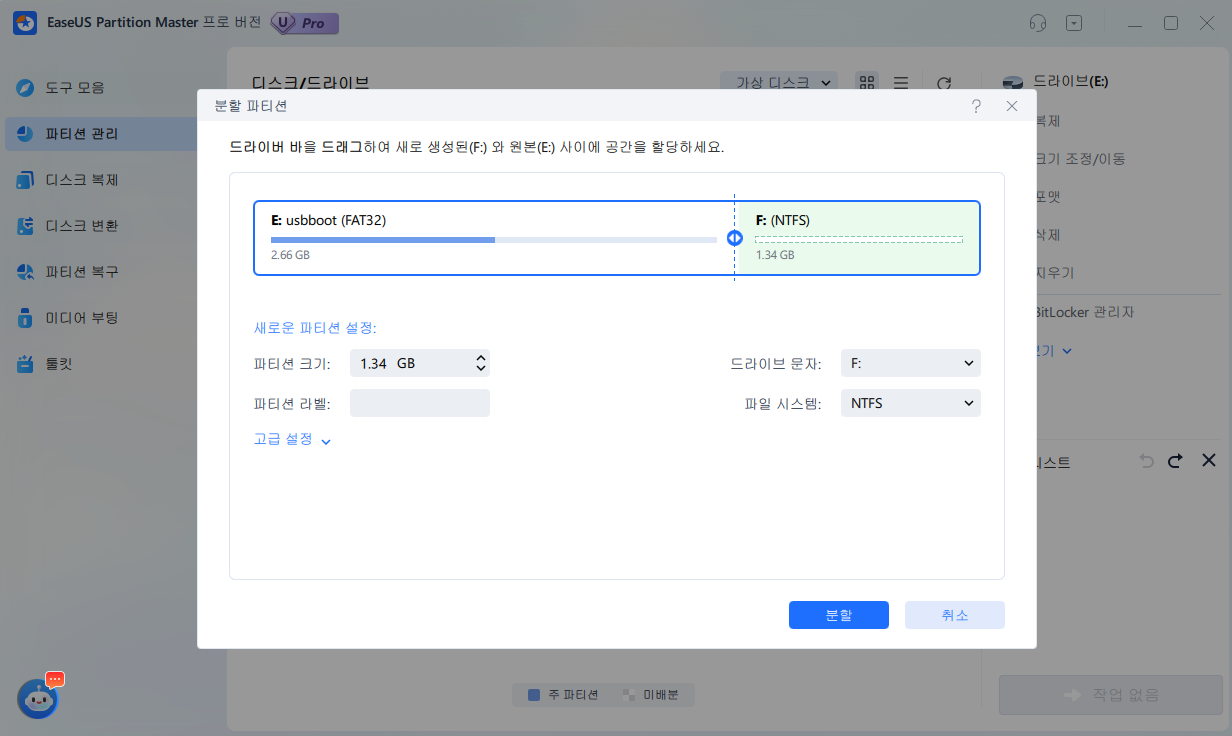This screenshot has height=736, width=1232.
Task: Open the 드라이브 문자 F: dropdown
Action: tap(910, 363)
